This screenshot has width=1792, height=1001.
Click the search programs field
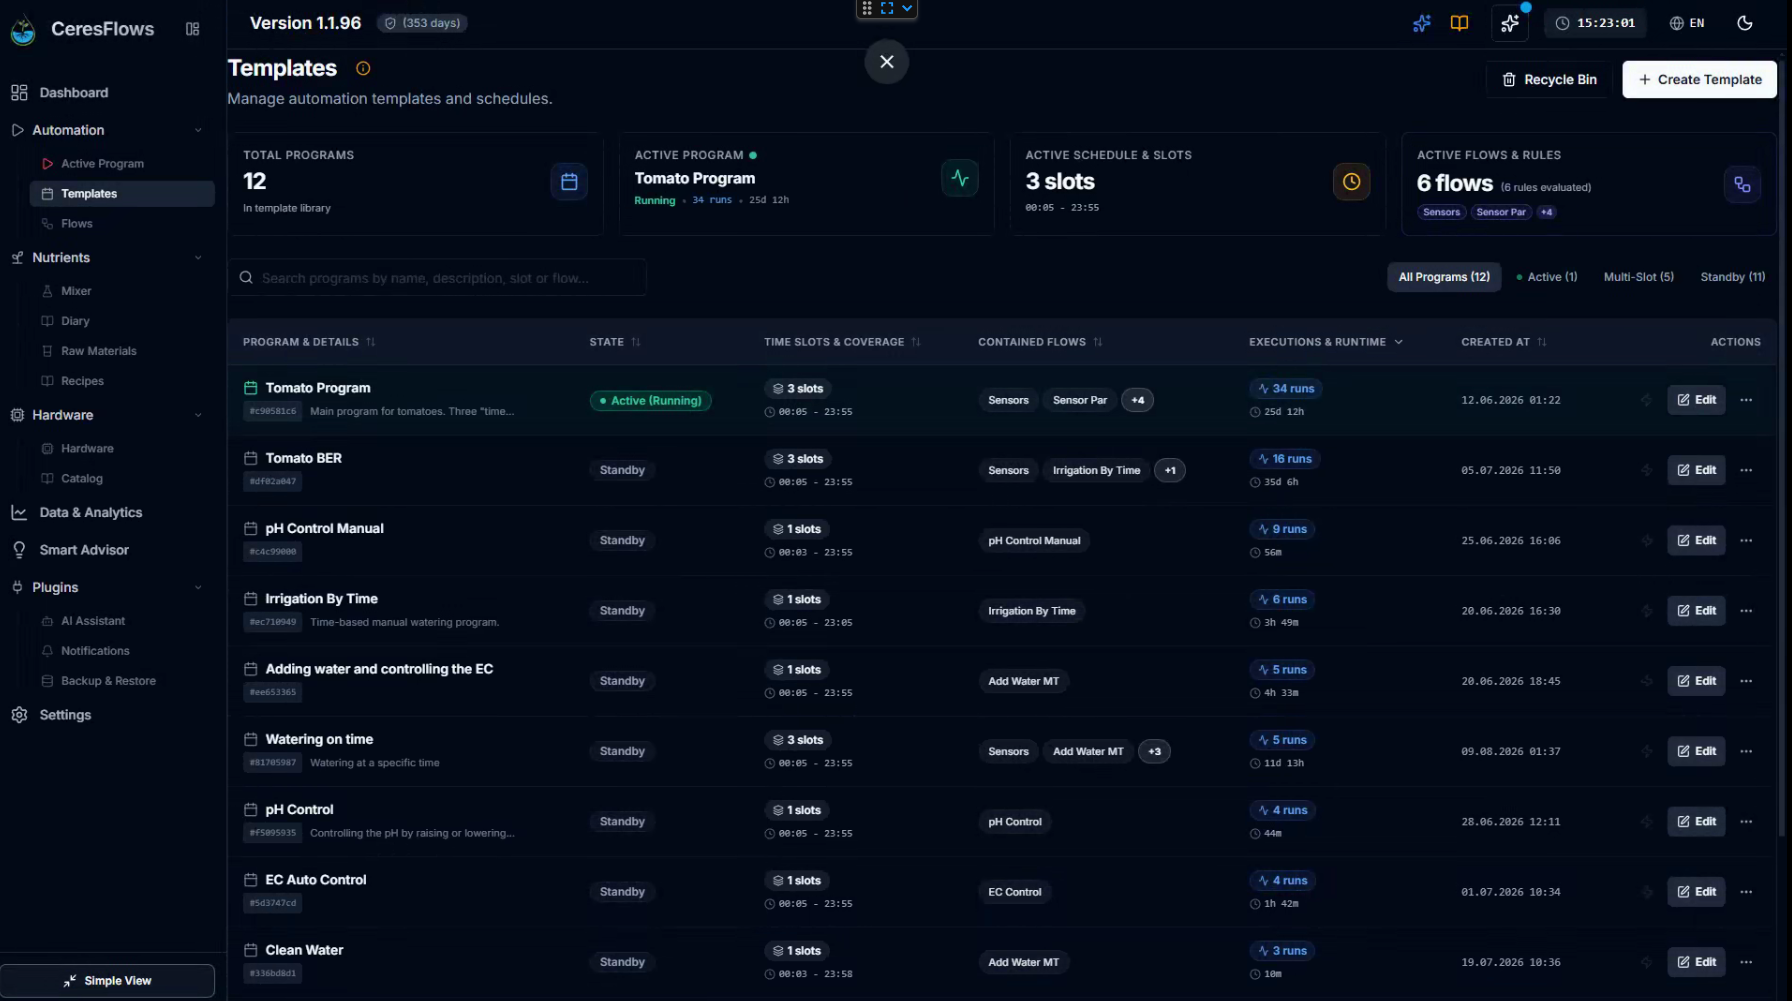pyautogui.click(x=437, y=278)
